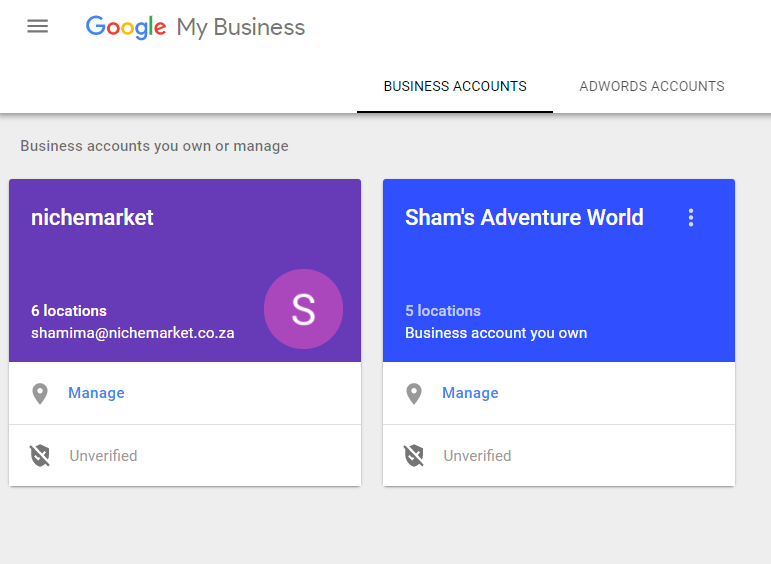Select the Sham's Adventure World card title
The height and width of the screenshot is (564, 771).
point(524,217)
